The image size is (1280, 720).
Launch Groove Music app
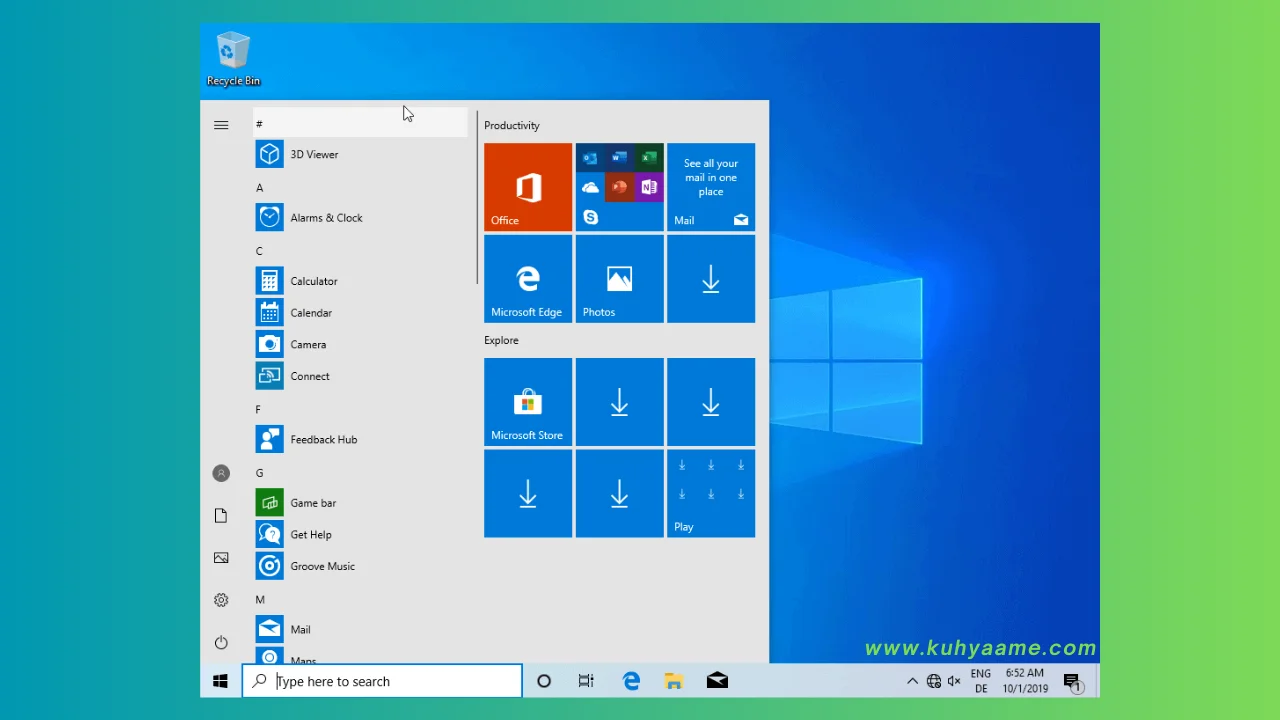[x=360, y=566]
